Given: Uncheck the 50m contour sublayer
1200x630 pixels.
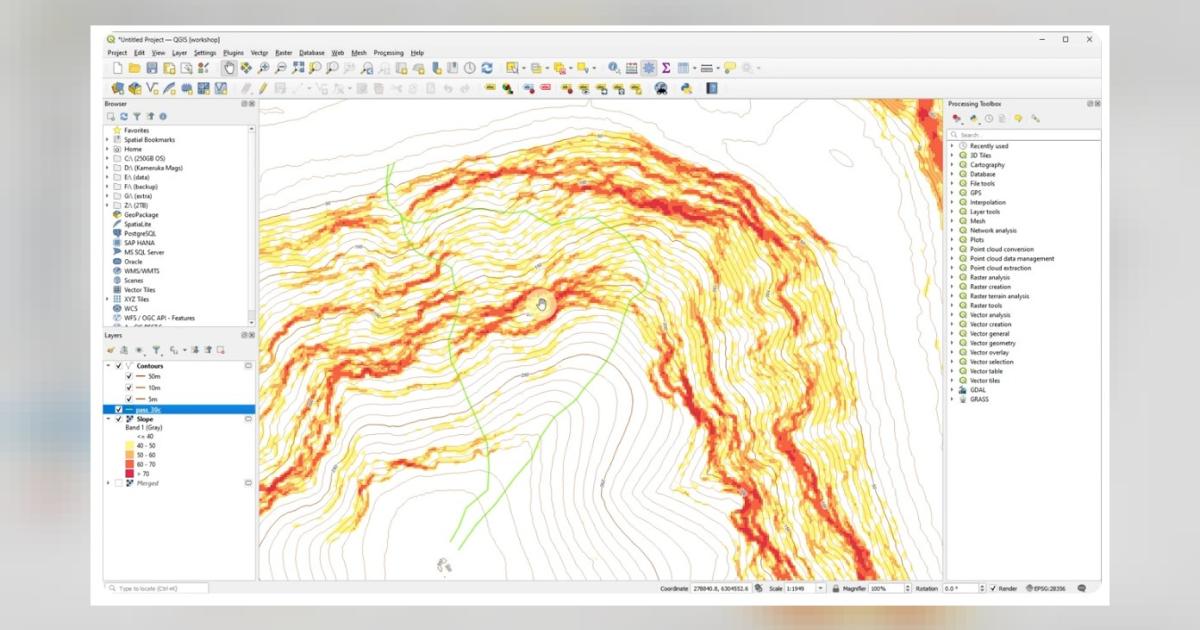Looking at the screenshot, I should click(x=128, y=376).
